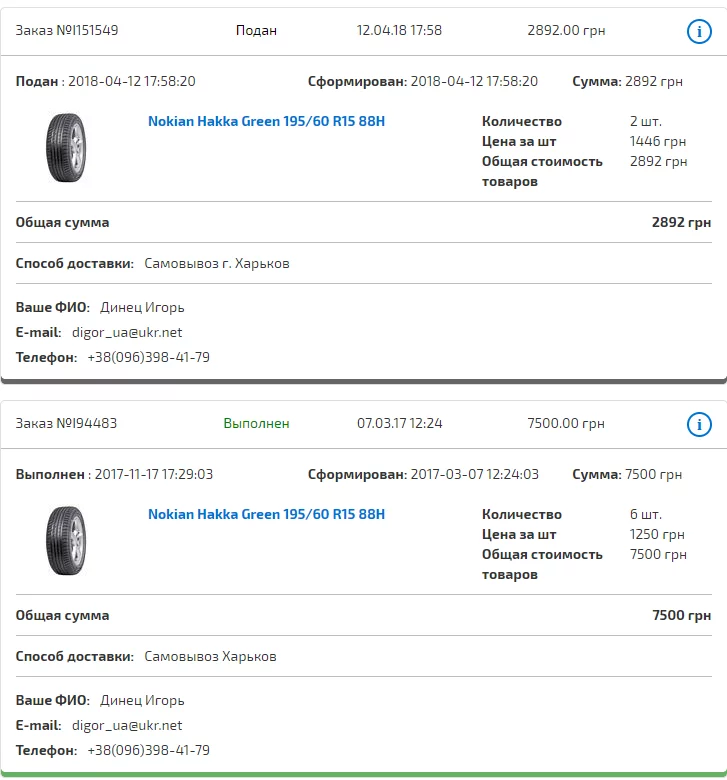The width and height of the screenshot is (727, 780).
Task: Open Nokian Hakka Green link in second order
Action: 266,515
